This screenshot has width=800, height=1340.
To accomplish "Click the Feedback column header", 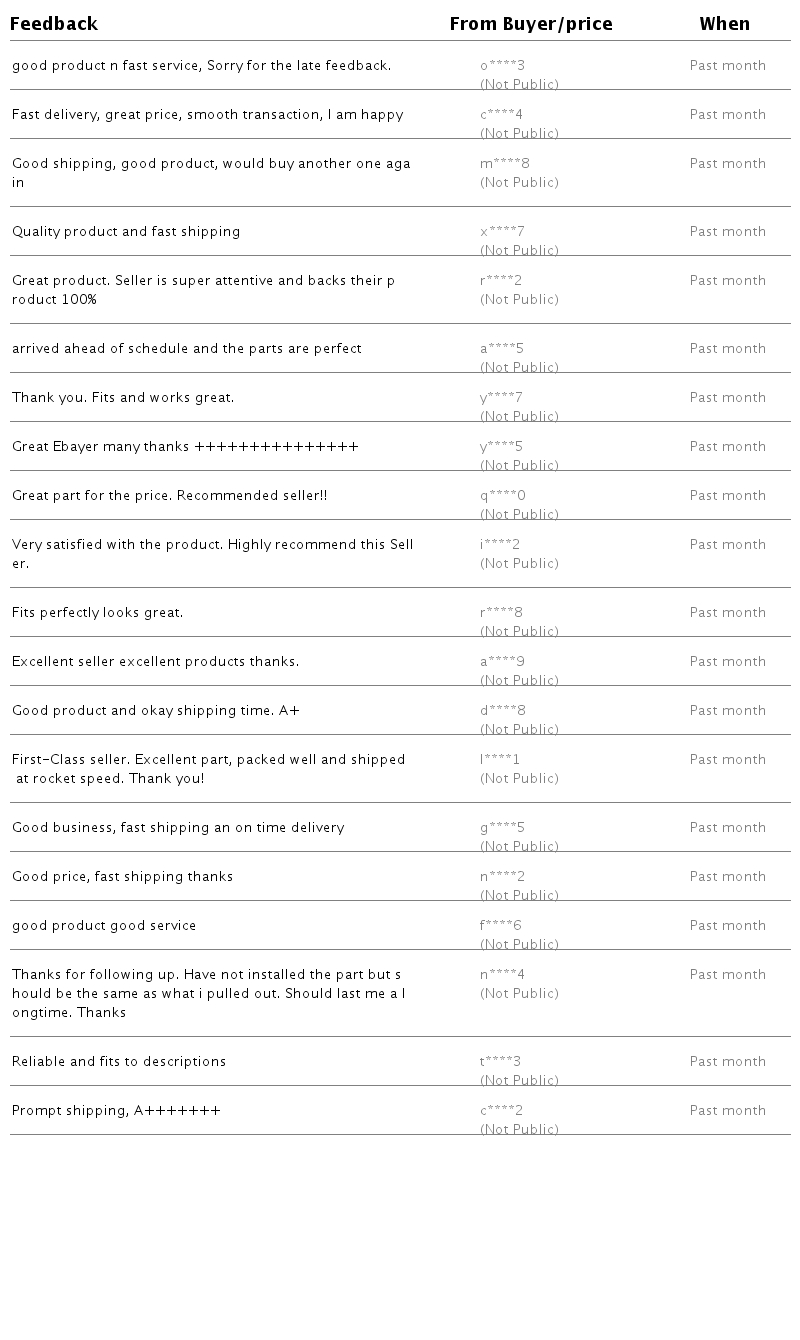I will (x=54, y=24).
